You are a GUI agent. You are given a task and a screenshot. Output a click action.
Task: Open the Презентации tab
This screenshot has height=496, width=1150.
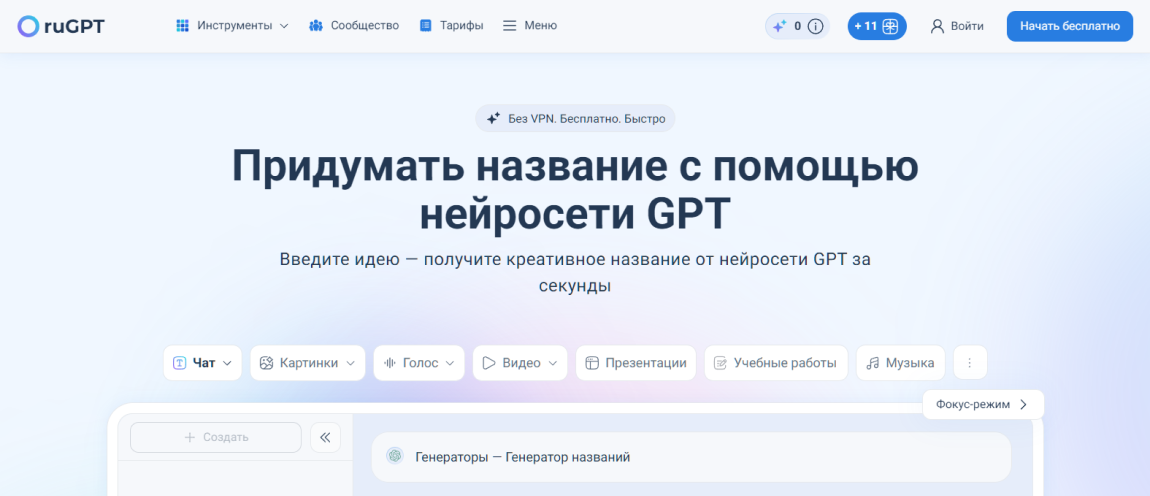pyautogui.click(x=636, y=362)
